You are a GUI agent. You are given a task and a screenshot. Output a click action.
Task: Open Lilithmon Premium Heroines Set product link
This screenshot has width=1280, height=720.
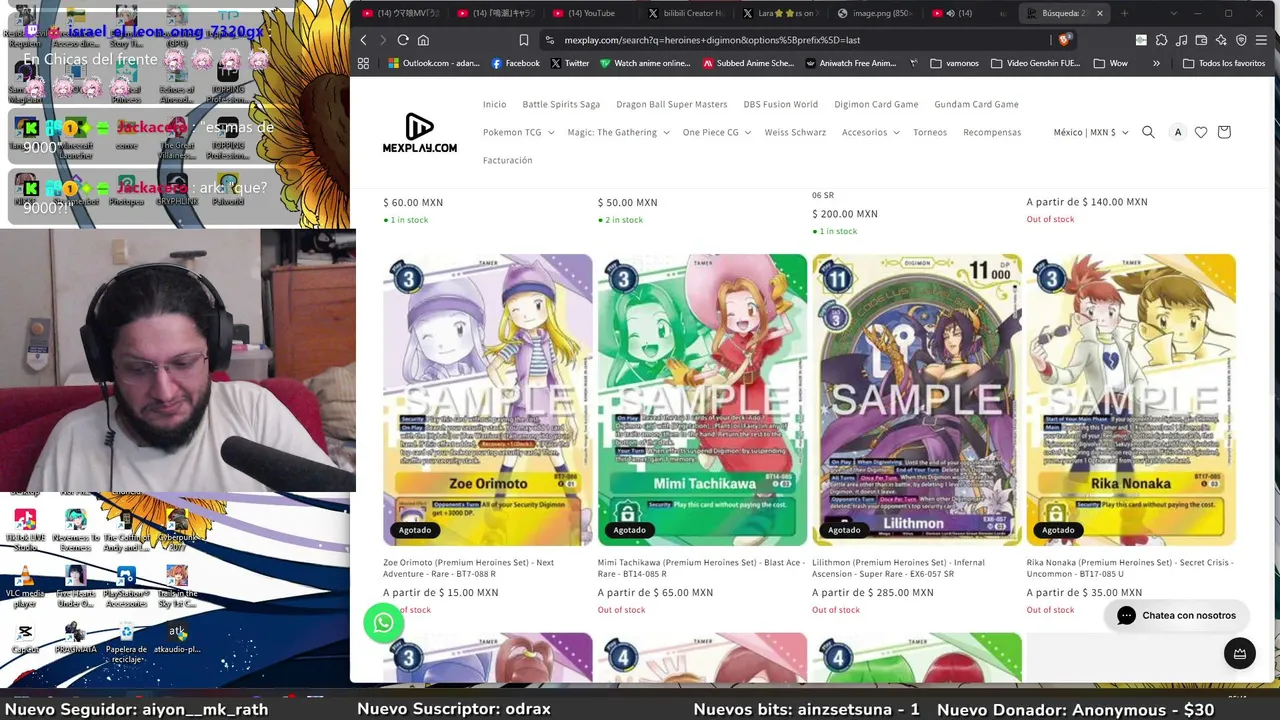[898, 568]
